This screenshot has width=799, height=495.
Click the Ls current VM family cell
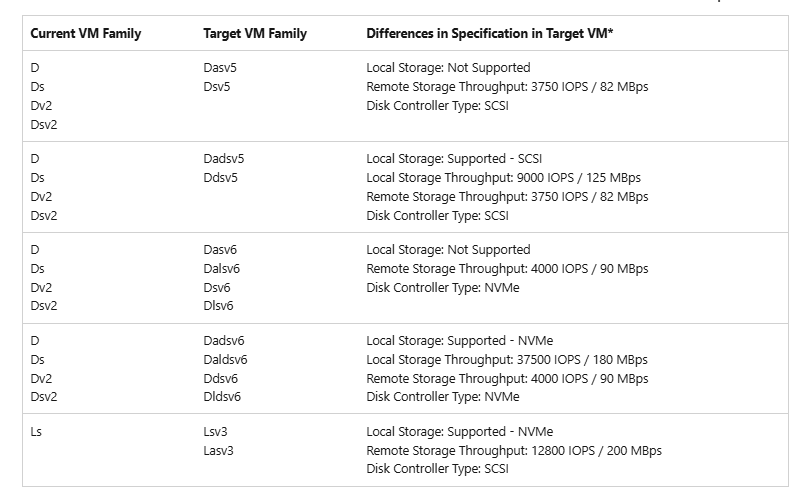pyautogui.click(x=36, y=432)
